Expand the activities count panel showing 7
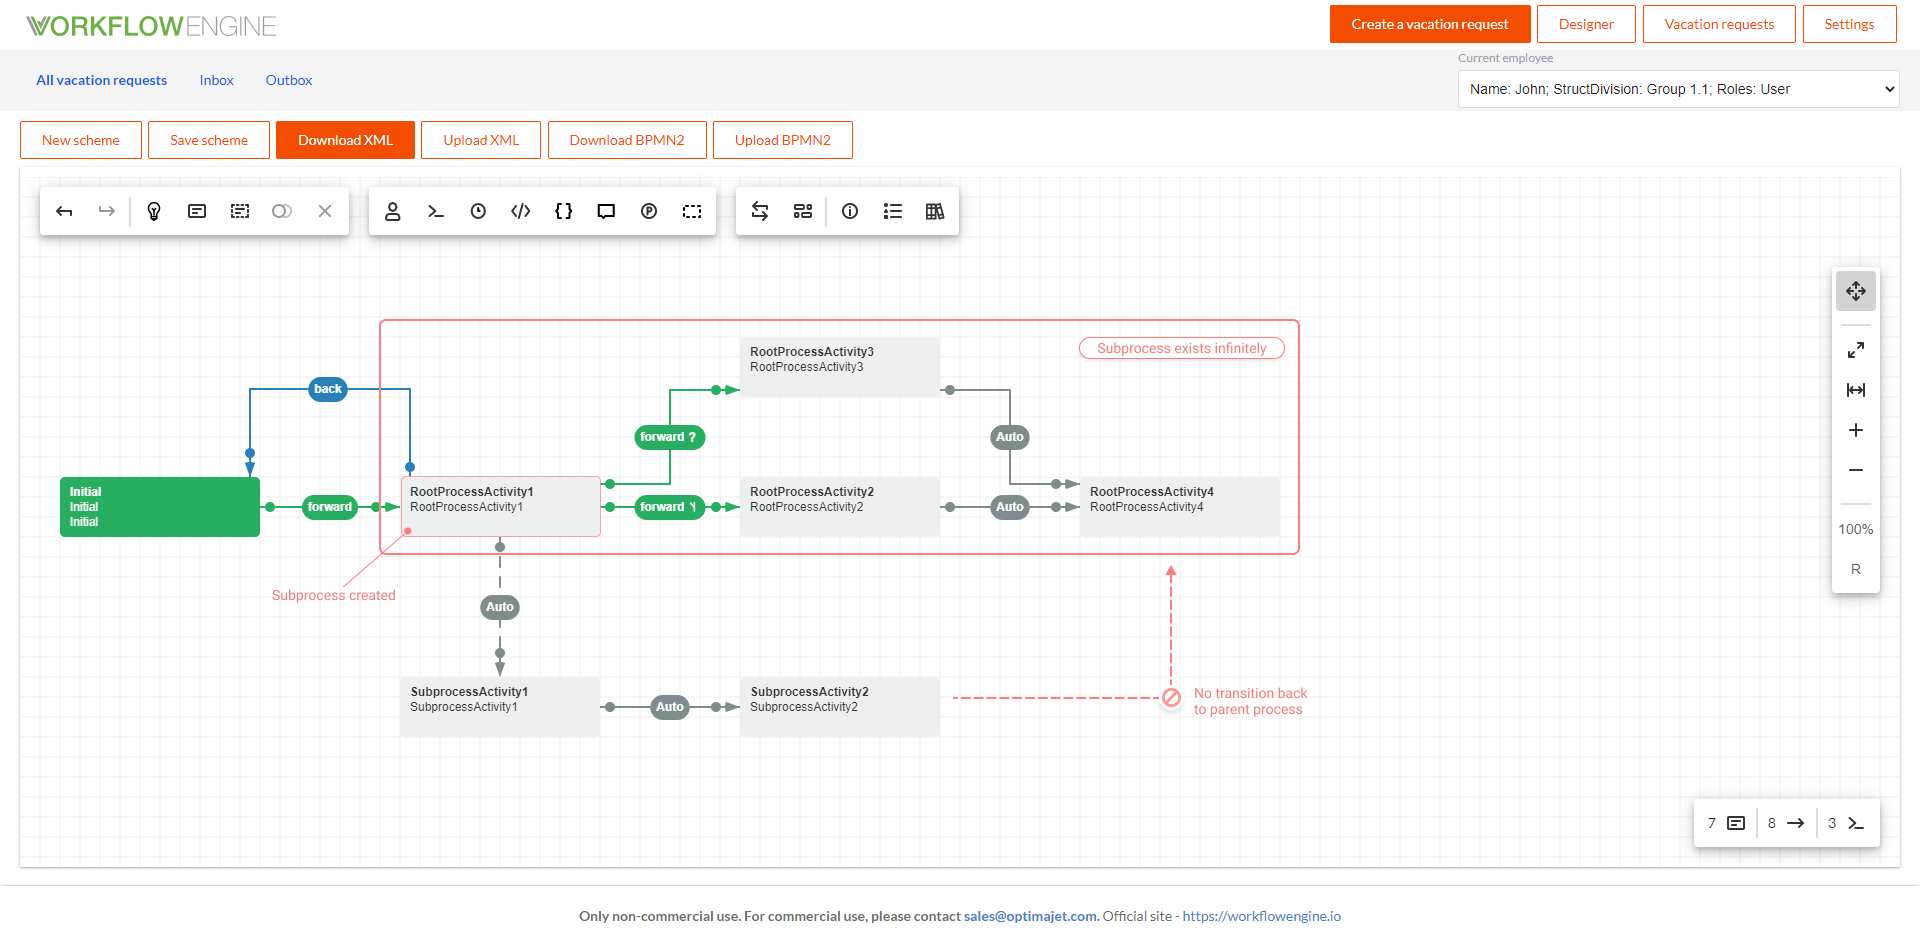This screenshot has width=1920, height=950. pos(1726,823)
